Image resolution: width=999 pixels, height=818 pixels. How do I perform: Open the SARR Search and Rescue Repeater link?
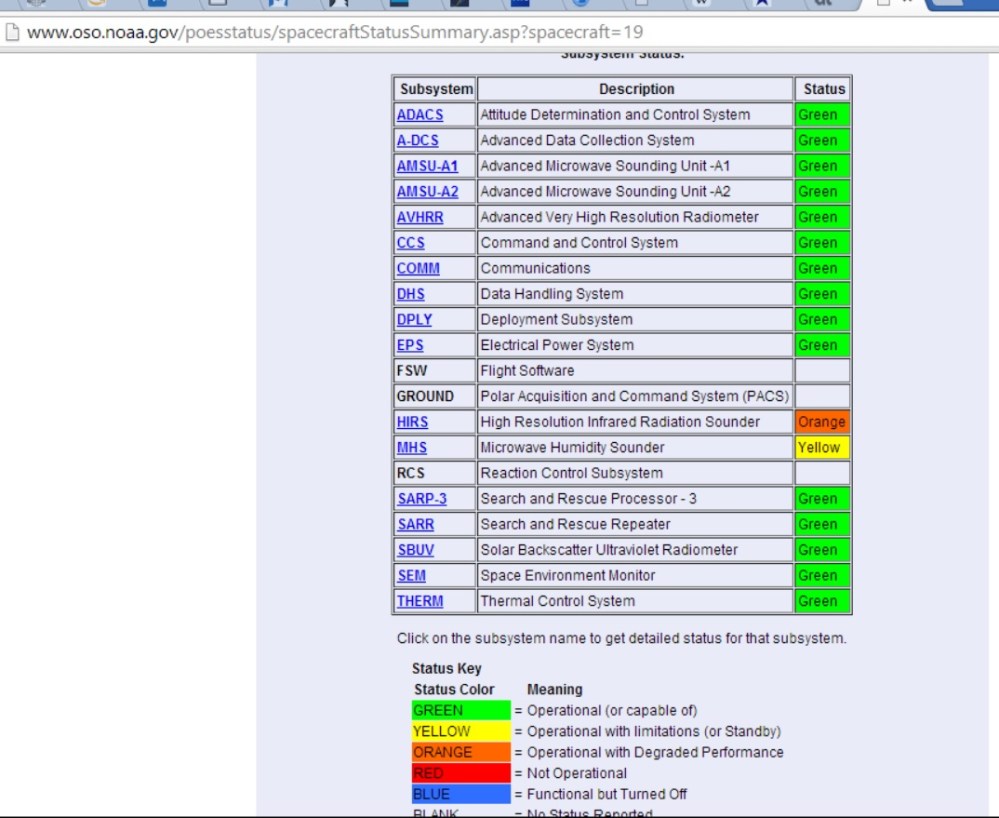pos(414,524)
